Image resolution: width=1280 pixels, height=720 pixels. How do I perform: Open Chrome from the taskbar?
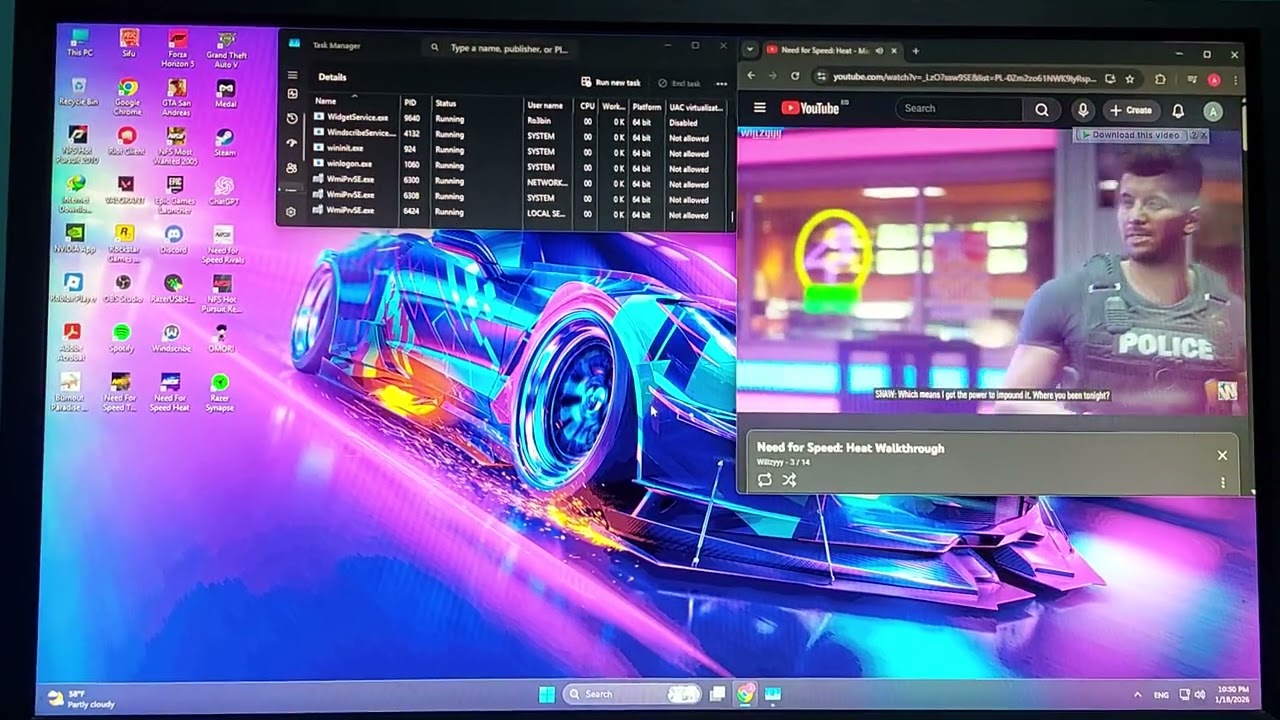tap(746, 694)
